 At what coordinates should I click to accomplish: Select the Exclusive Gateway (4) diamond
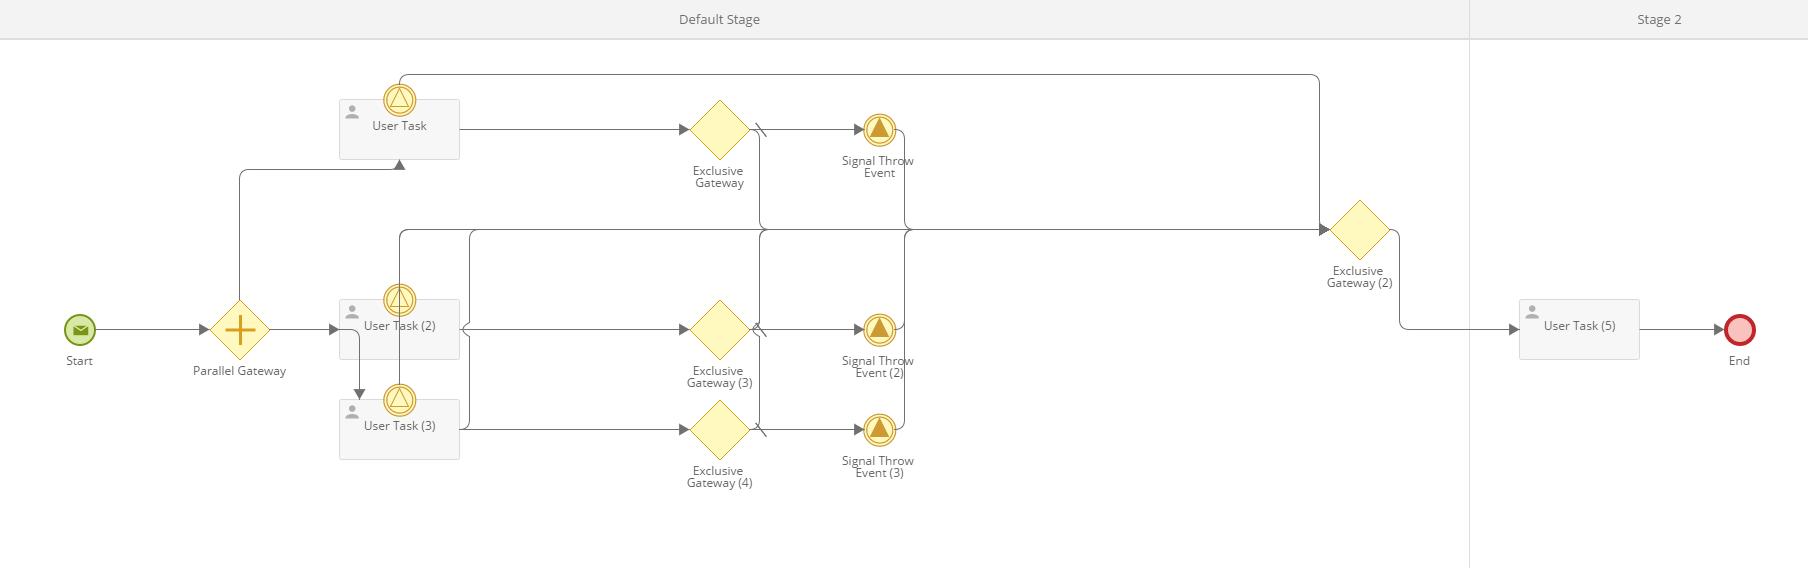pyautogui.click(x=720, y=429)
